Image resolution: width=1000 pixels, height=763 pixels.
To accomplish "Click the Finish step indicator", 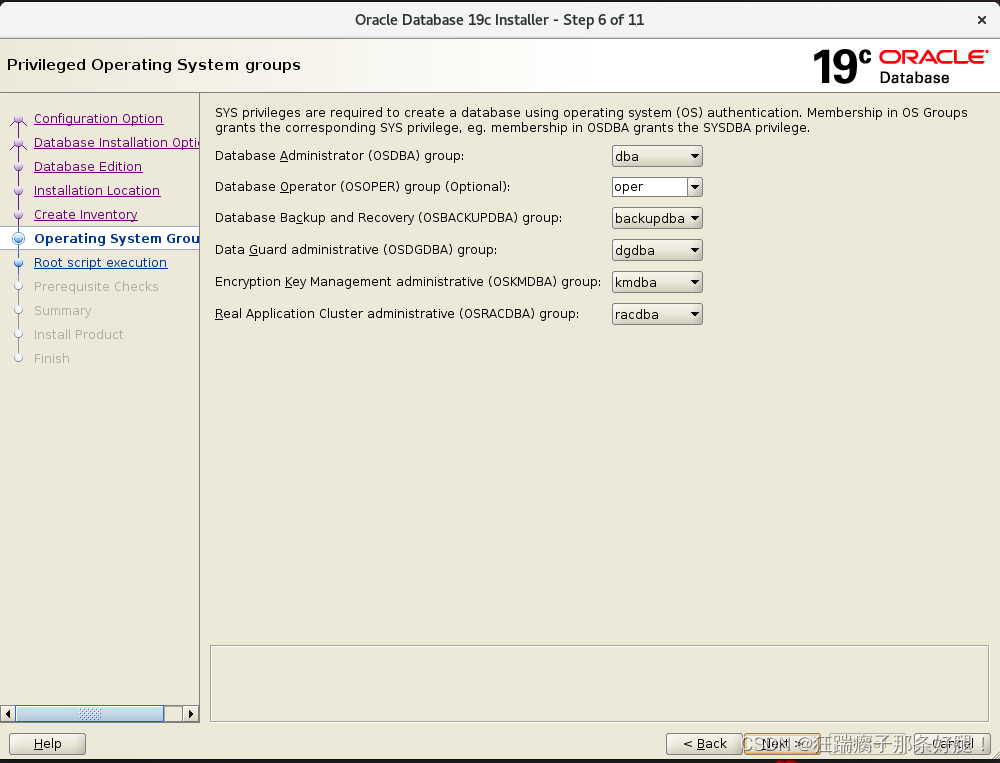I will tap(18, 358).
